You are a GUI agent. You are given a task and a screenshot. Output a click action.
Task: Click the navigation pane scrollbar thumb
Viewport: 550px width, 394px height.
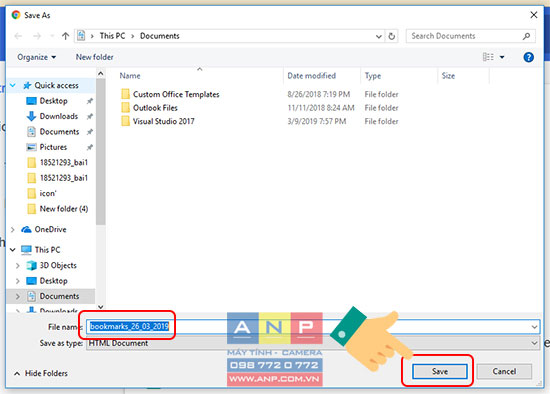click(x=101, y=151)
